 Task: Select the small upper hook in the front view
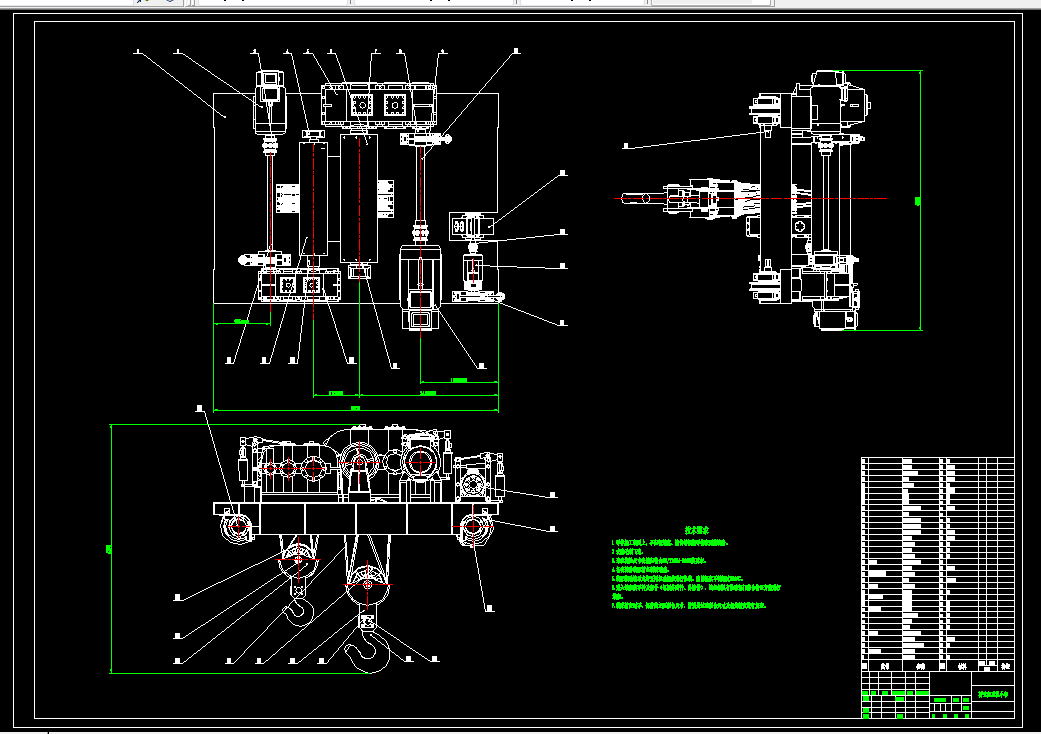pos(301,611)
